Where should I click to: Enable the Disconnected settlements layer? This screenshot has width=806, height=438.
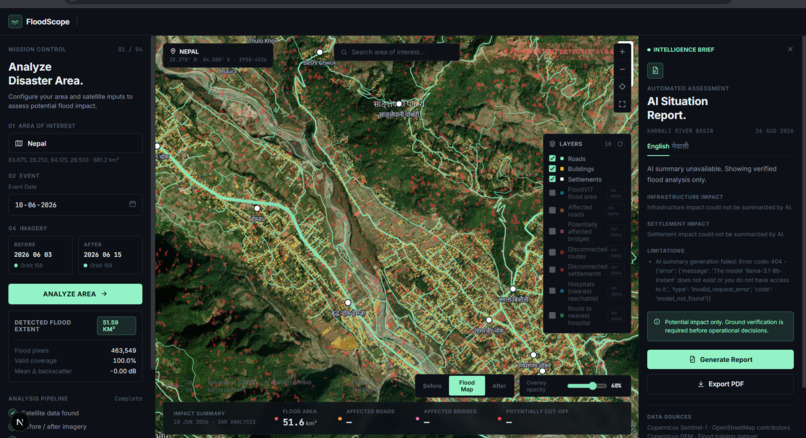[x=552, y=270]
